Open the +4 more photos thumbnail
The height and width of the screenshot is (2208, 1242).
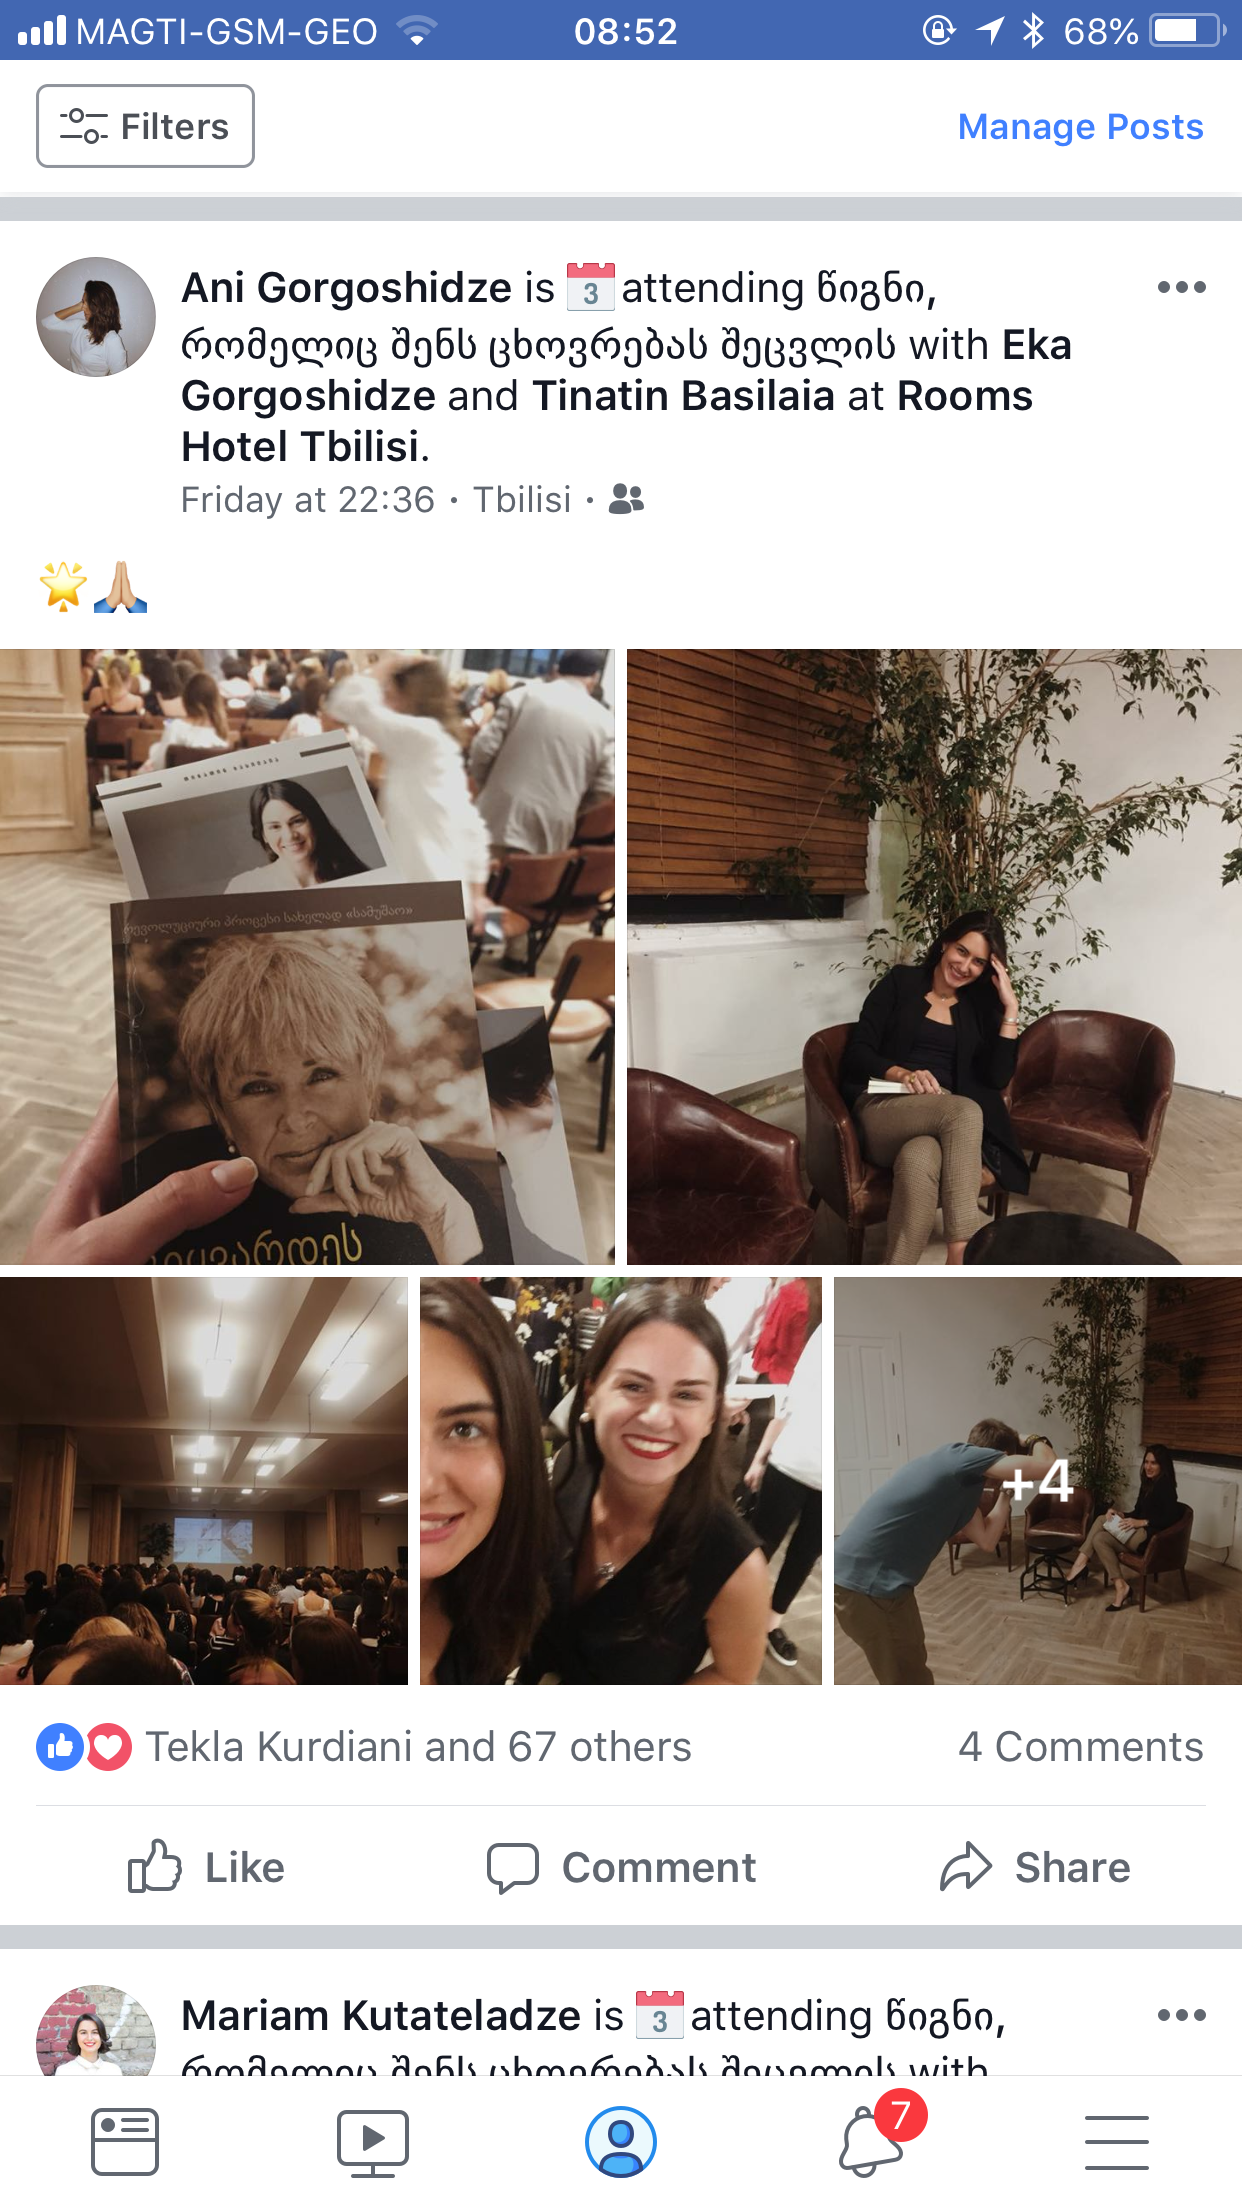(1038, 1481)
